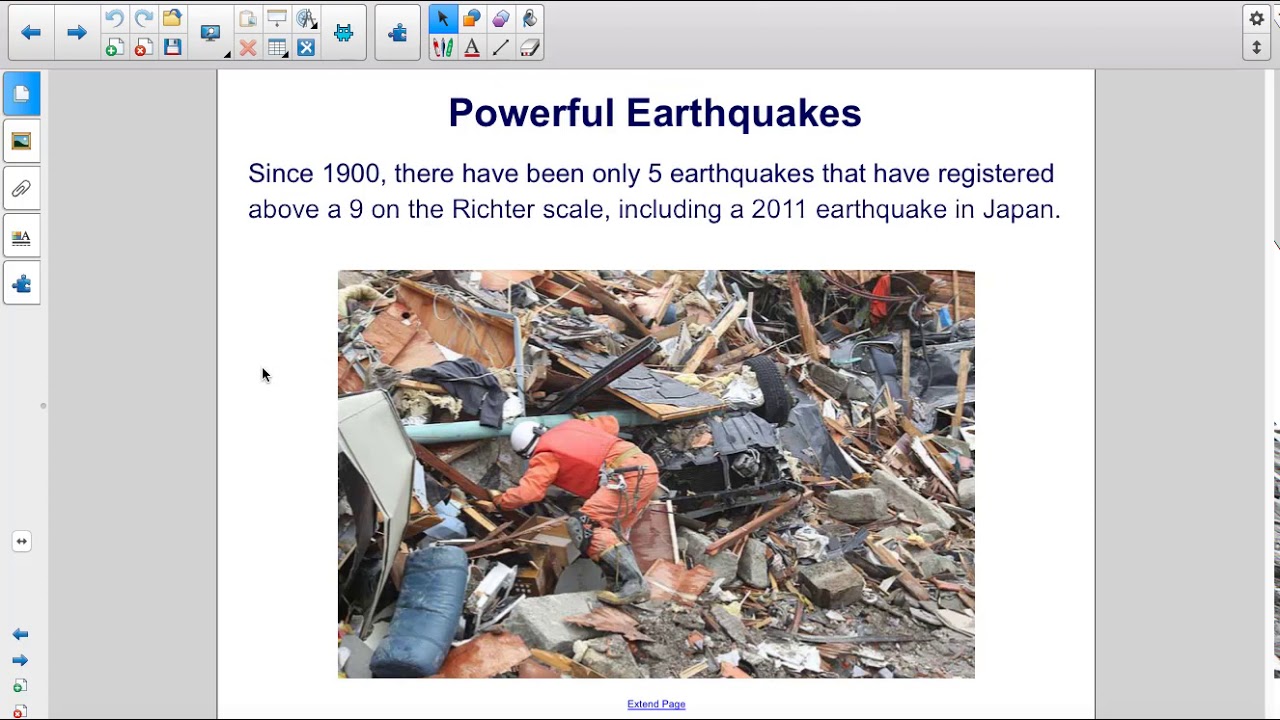Screen dimensions: 1280x720
Task: Insert a table from toolbar
Action: 277,47
